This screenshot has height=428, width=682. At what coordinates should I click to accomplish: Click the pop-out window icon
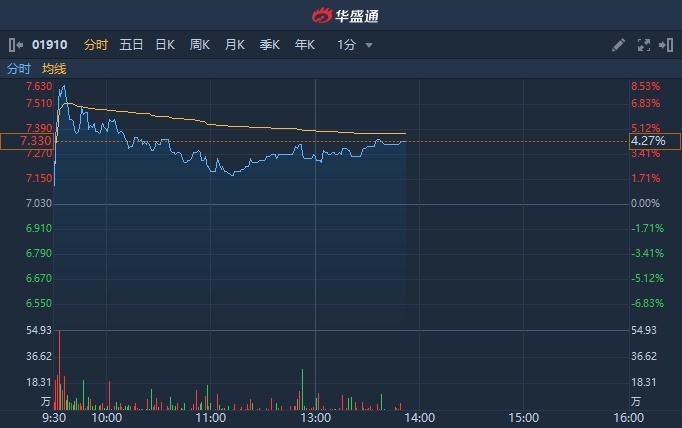click(x=664, y=45)
